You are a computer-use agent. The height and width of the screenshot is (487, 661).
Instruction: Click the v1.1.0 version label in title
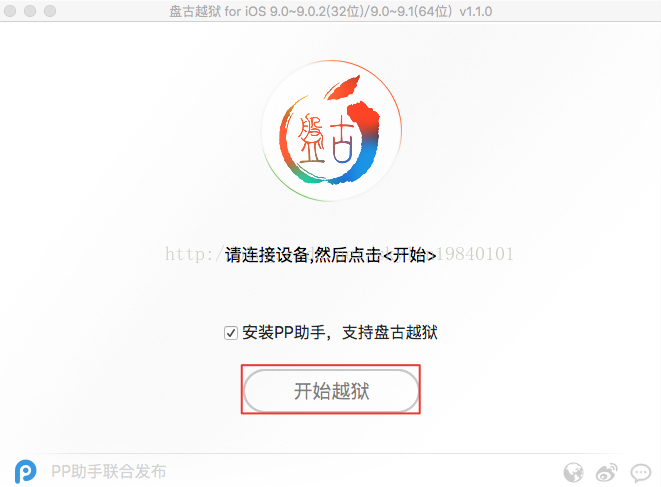(x=476, y=11)
